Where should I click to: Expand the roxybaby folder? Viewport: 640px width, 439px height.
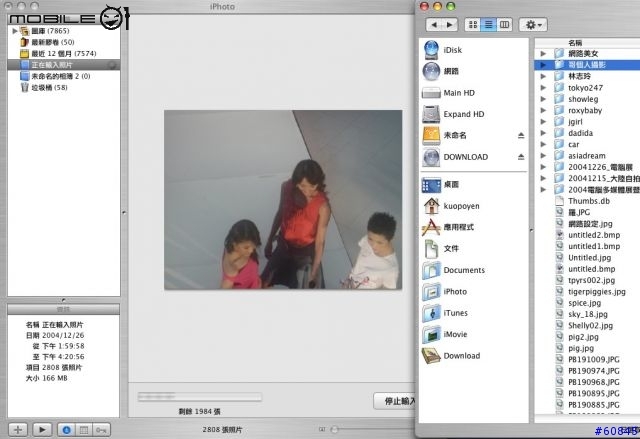coord(543,110)
